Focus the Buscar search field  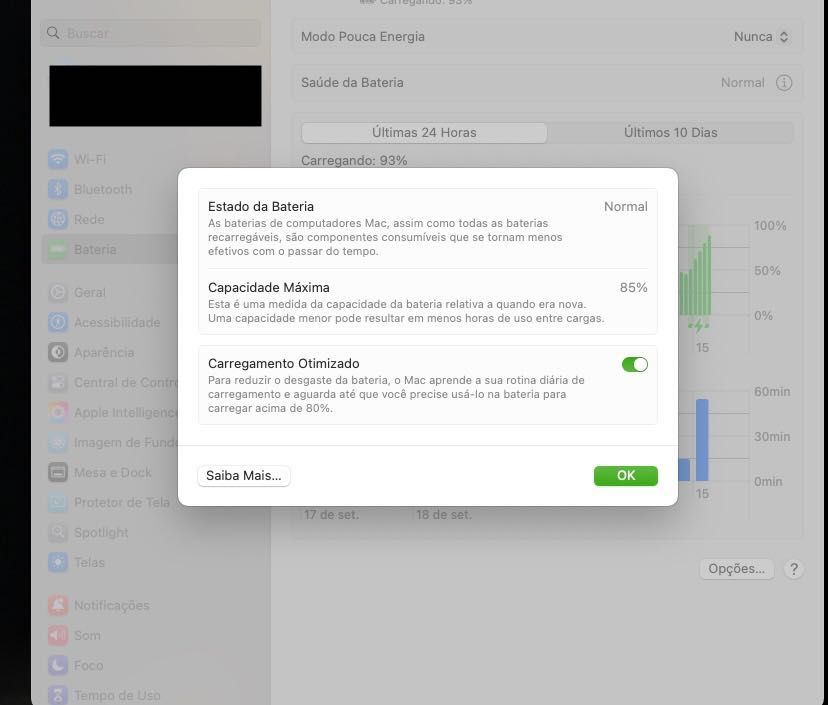click(x=150, y=33)
